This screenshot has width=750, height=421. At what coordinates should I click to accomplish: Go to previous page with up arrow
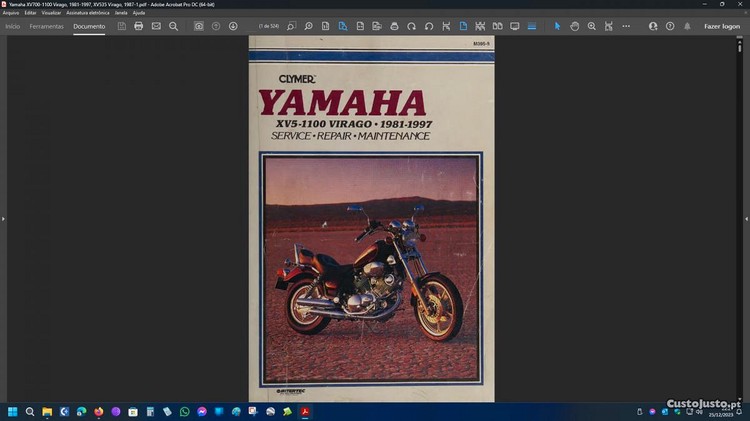point(216,26)
